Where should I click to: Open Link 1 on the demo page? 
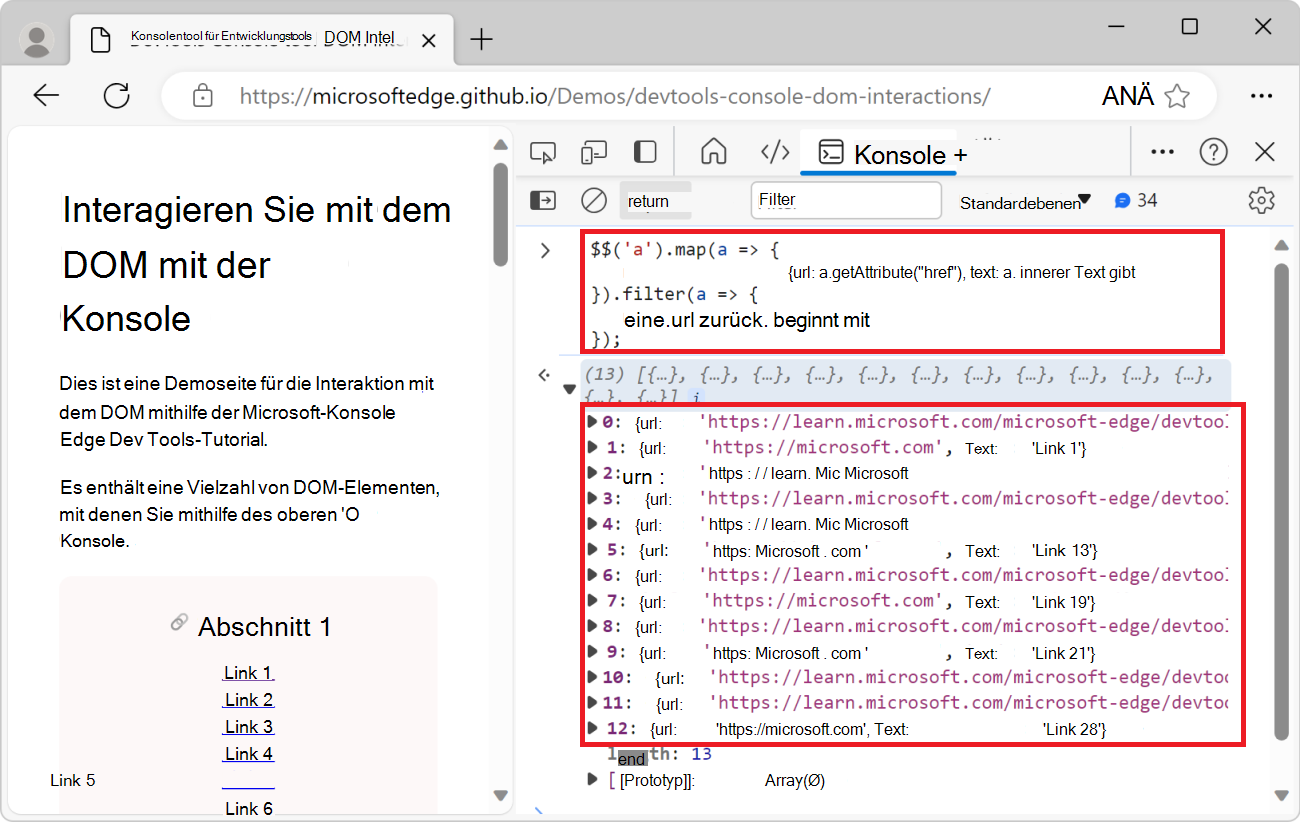[248, 672]
